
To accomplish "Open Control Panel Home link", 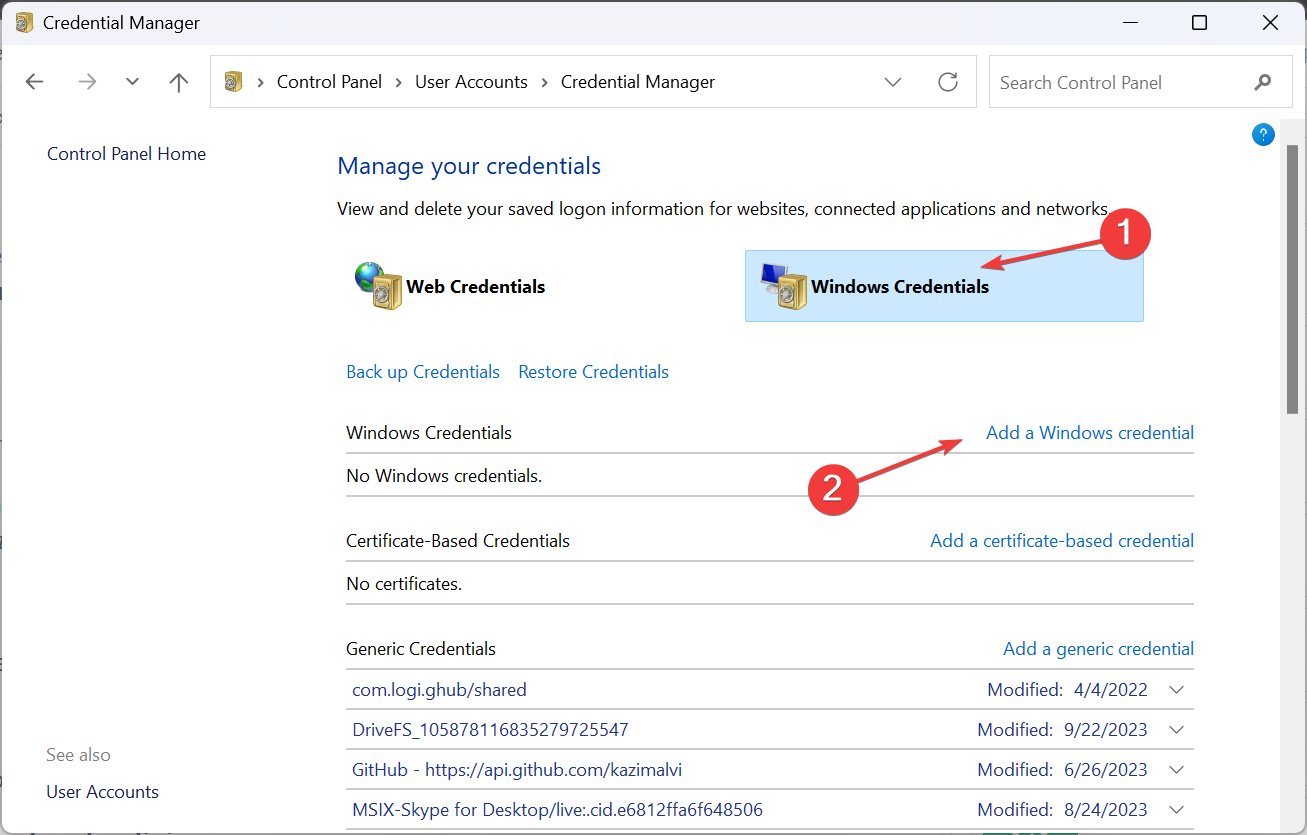I will click(126, 154).
